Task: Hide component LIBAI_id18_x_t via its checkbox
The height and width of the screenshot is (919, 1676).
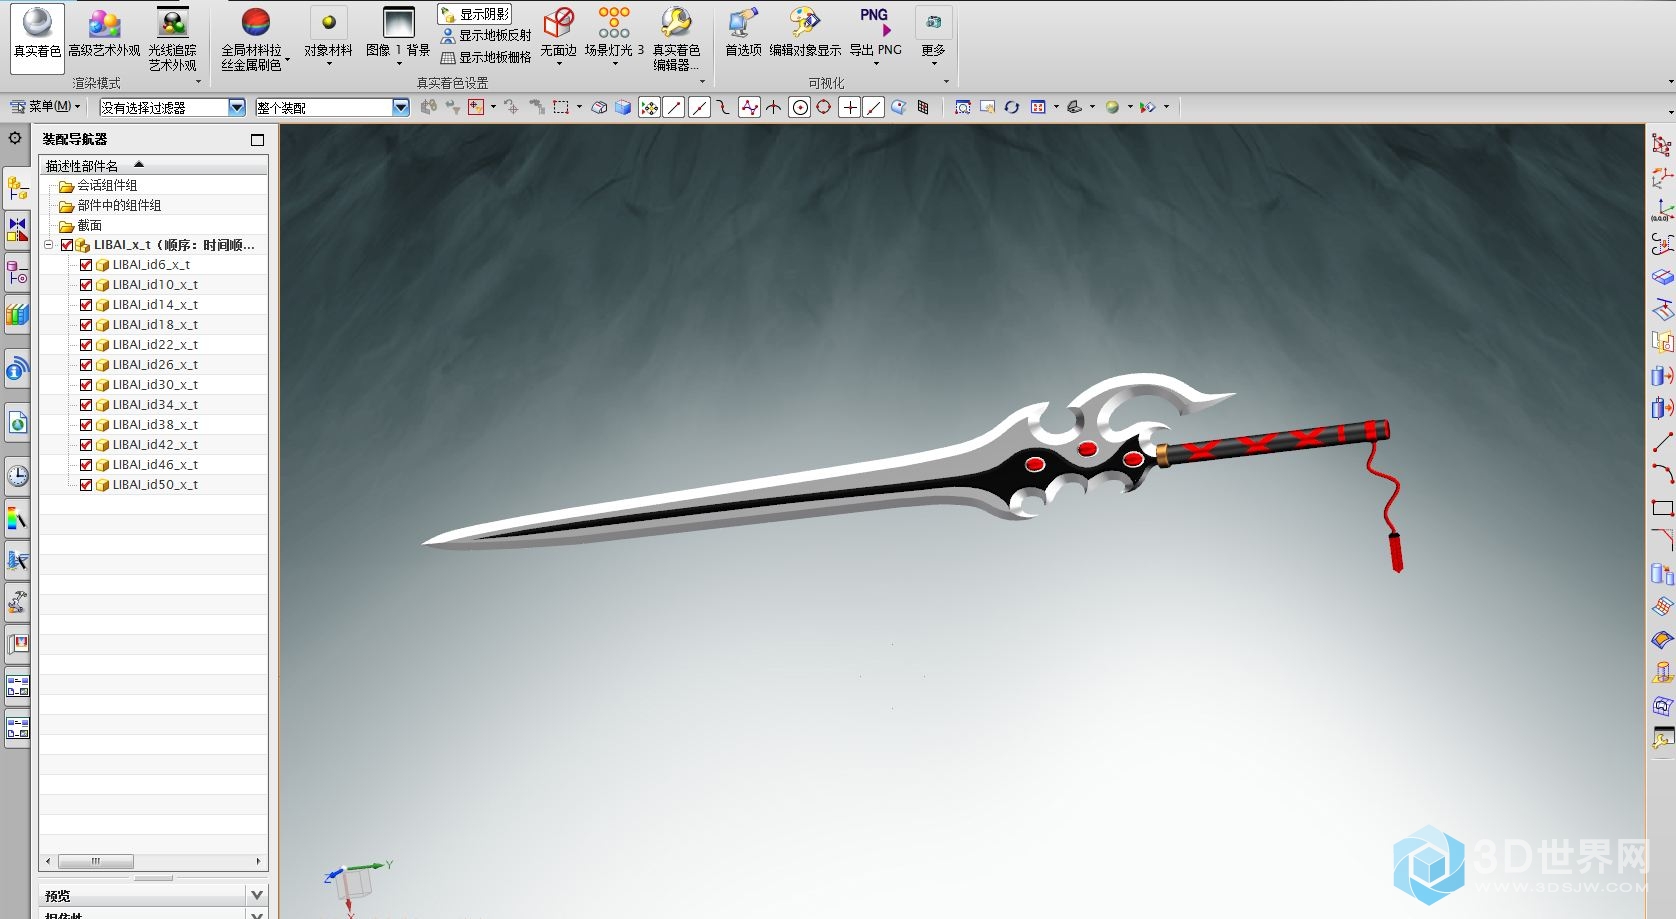Action: pos(86,325)
